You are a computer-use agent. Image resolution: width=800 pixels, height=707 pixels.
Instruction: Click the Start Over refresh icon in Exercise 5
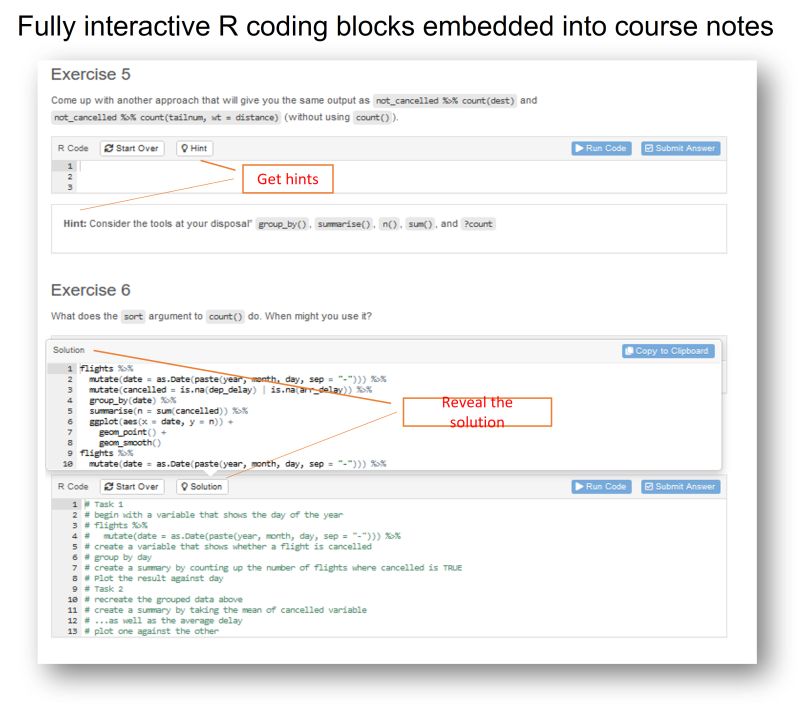tap(108, 148)
